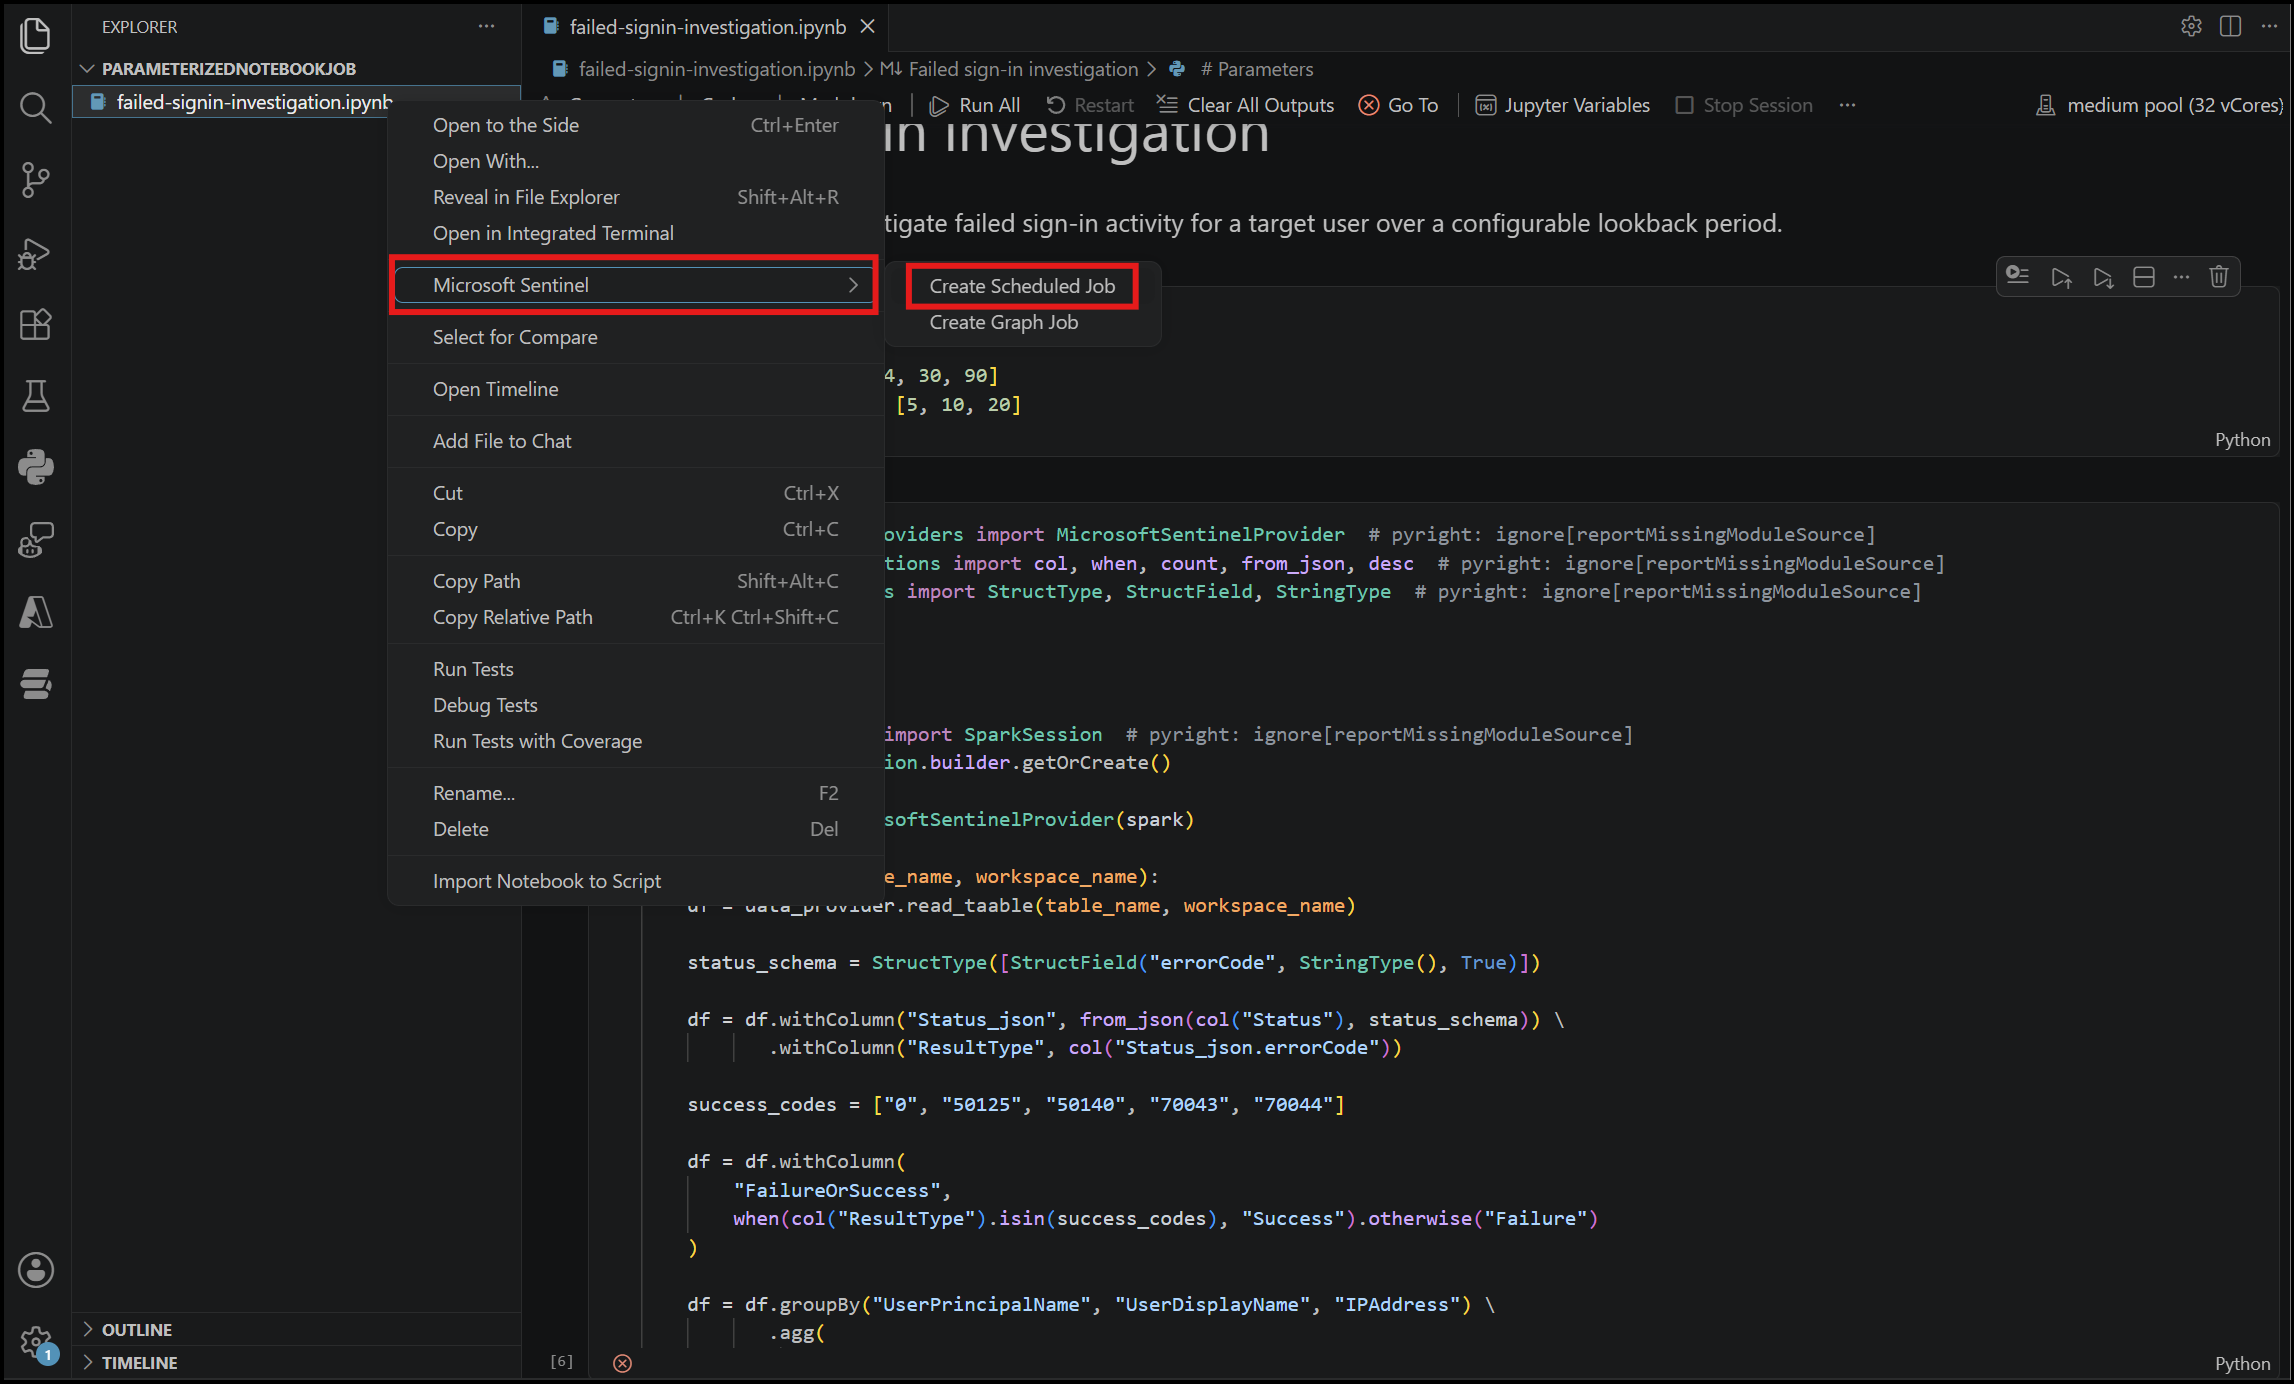Click the Explorer views and more actions ellipsis
Image resolution: width=2294 pixels, height=1384 pixels.
pyautogui.click(x=486, y=27)
